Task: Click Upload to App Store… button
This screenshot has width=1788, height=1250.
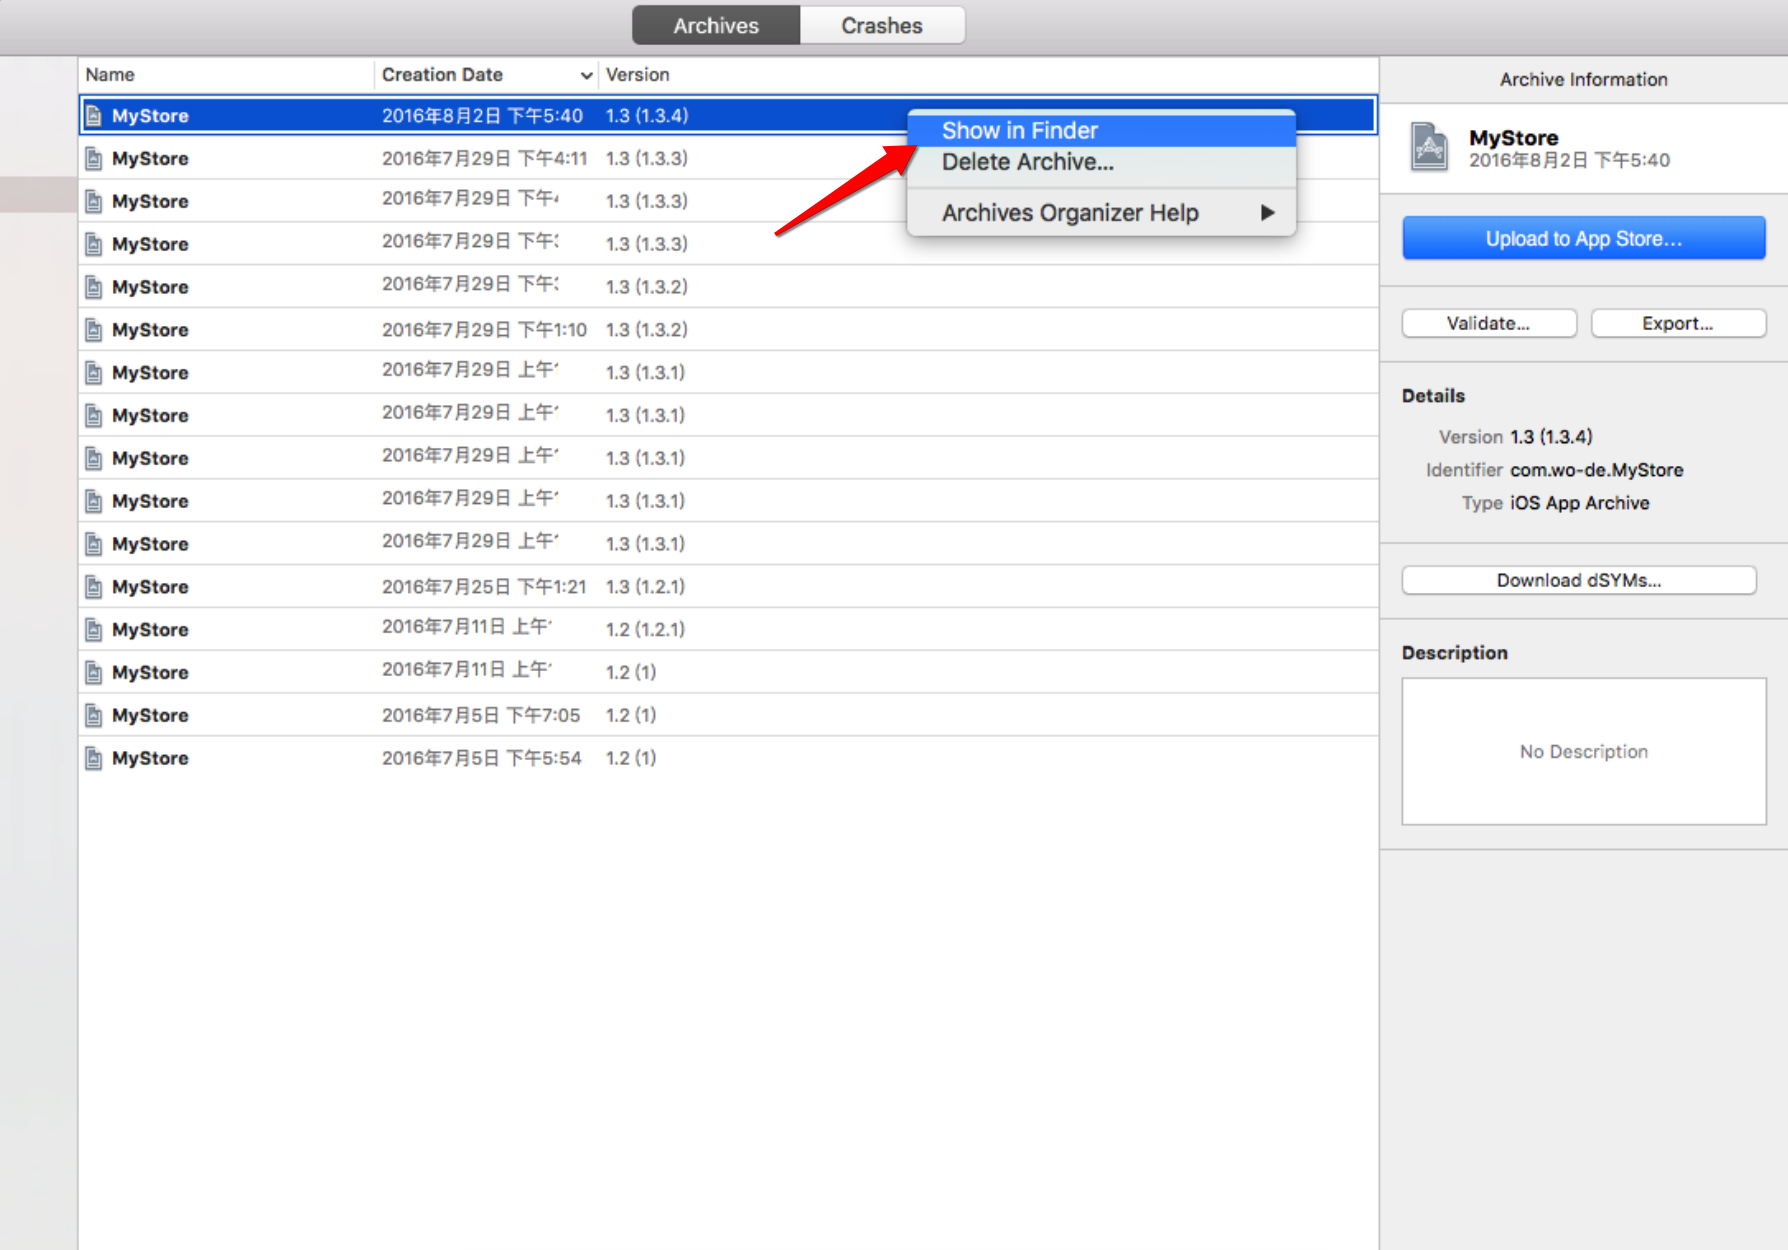Action: pyautogui.click(x=1583, y=239)
